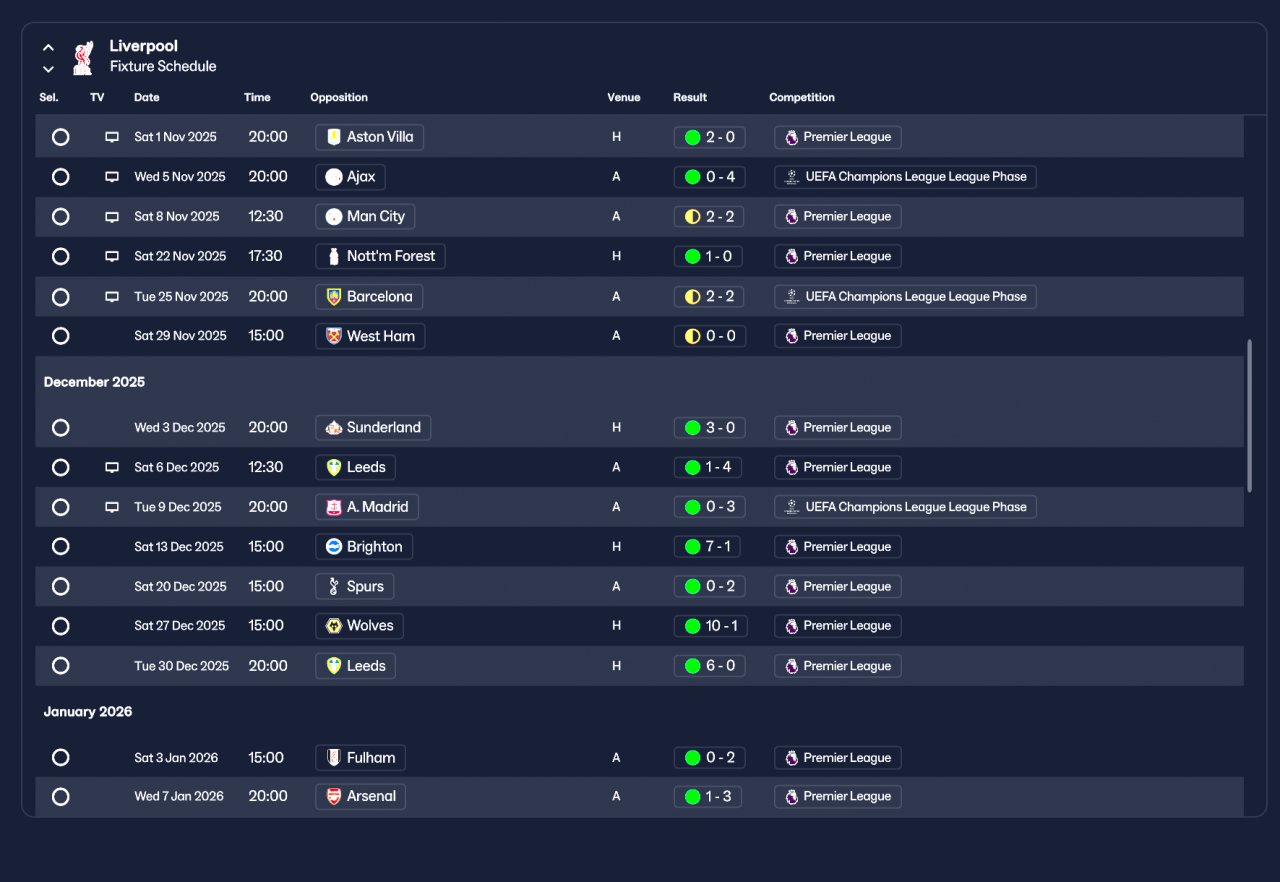
Task: Select the radio button for West Ham fixture
Action: pos(61,336)
